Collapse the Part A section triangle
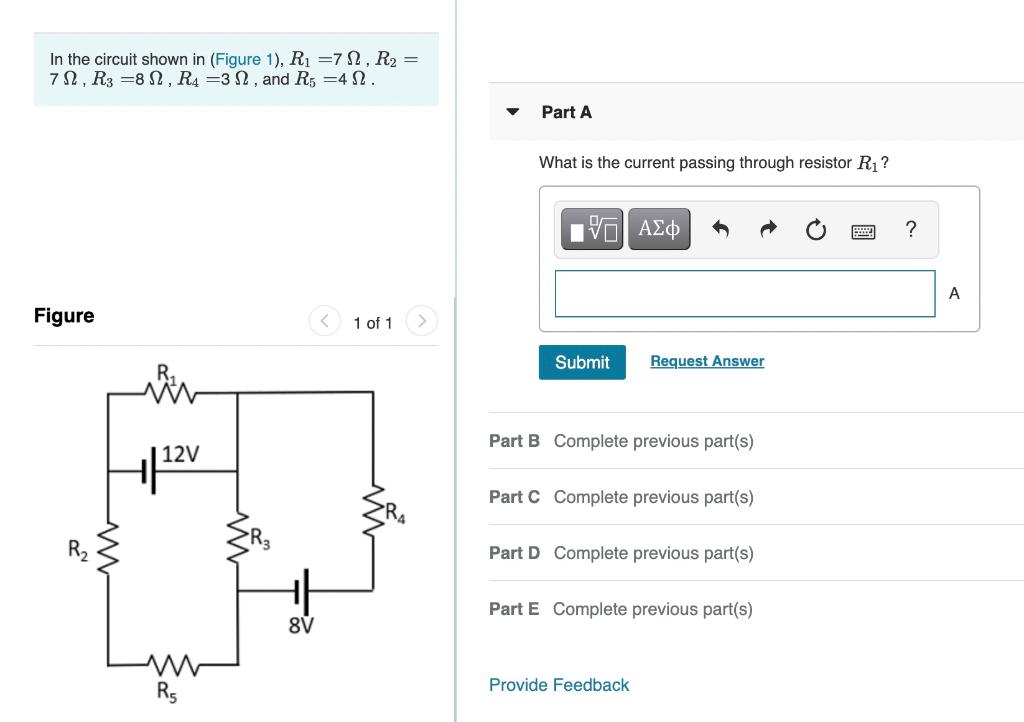Image resolution: width=1024 pixels, height=722 pixels. click(511, 113)
